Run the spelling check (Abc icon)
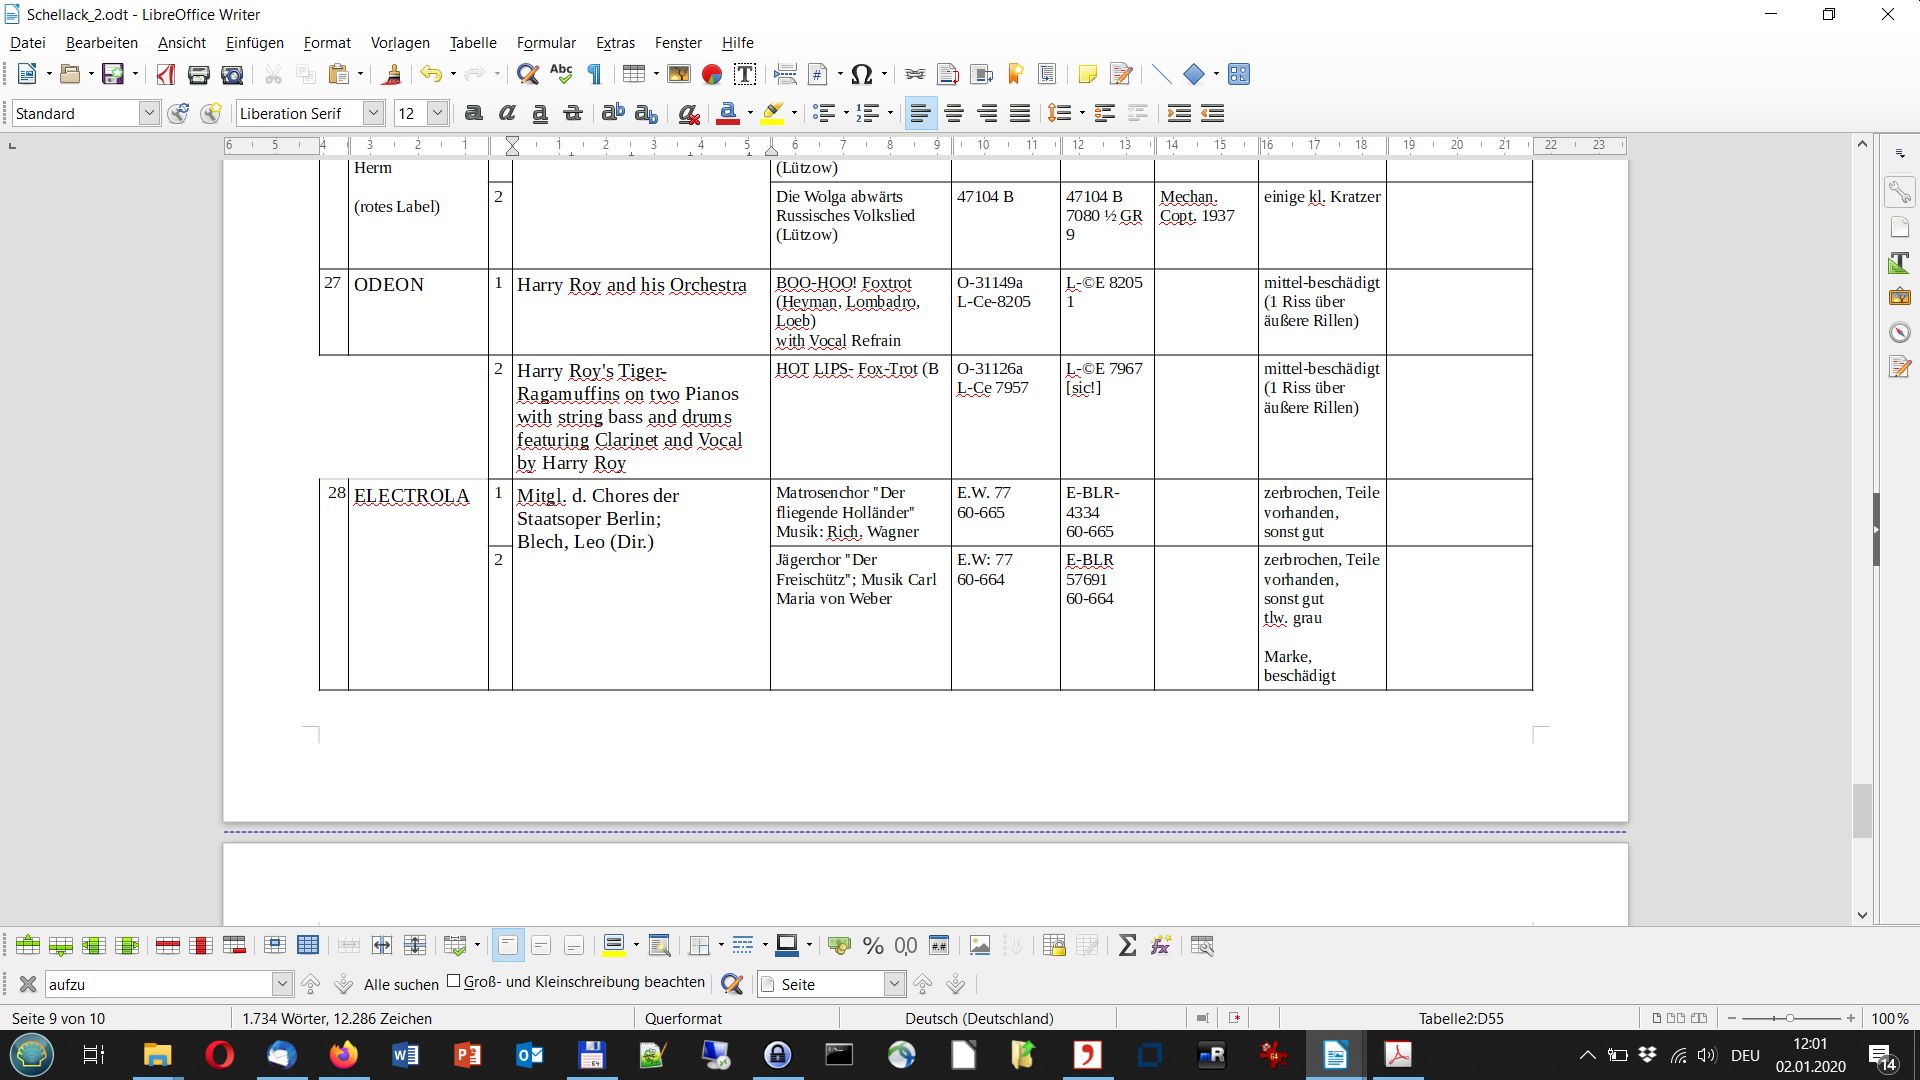The height and width of the screenshot is (1080, 1920). 561,74
